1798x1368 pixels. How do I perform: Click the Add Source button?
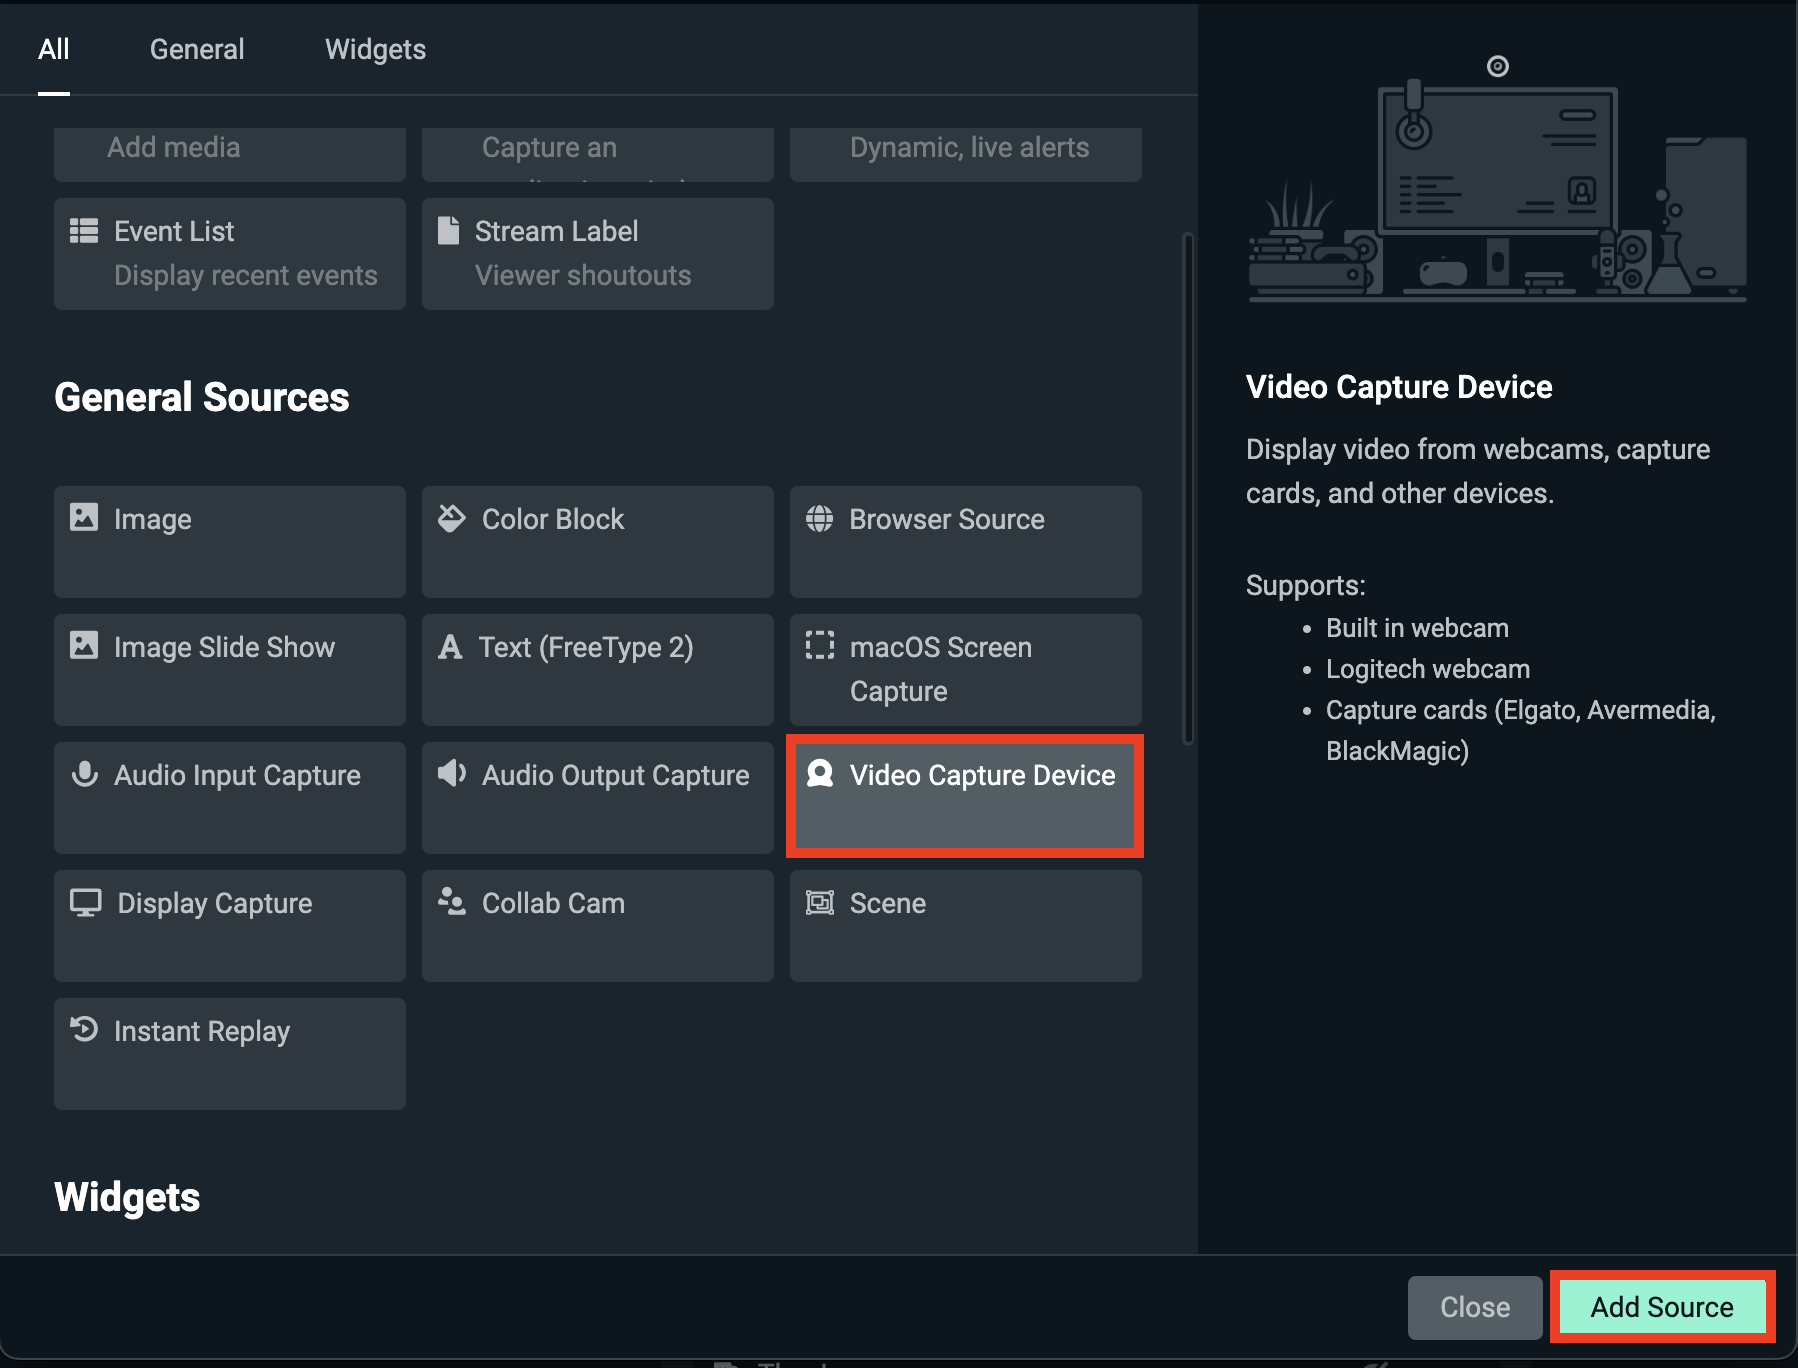click(x=1660, y=1307)
